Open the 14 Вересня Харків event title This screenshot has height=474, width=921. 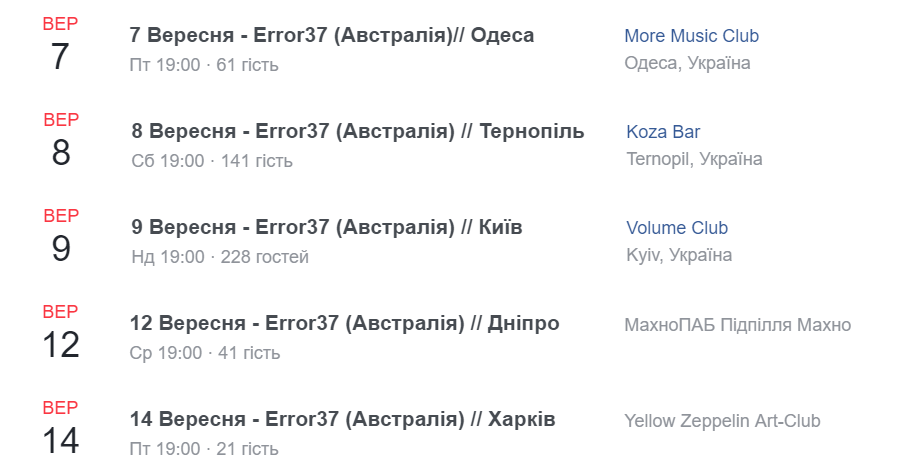(342, 420)
